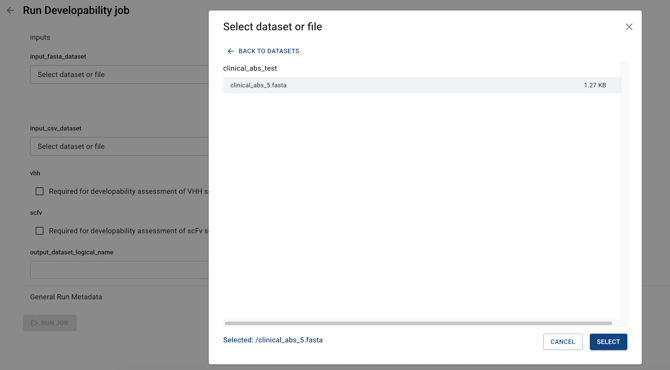Viewport: 670px width, 370px height.
Task: Go back using the page arrow icon
Action: coord(11,11)
